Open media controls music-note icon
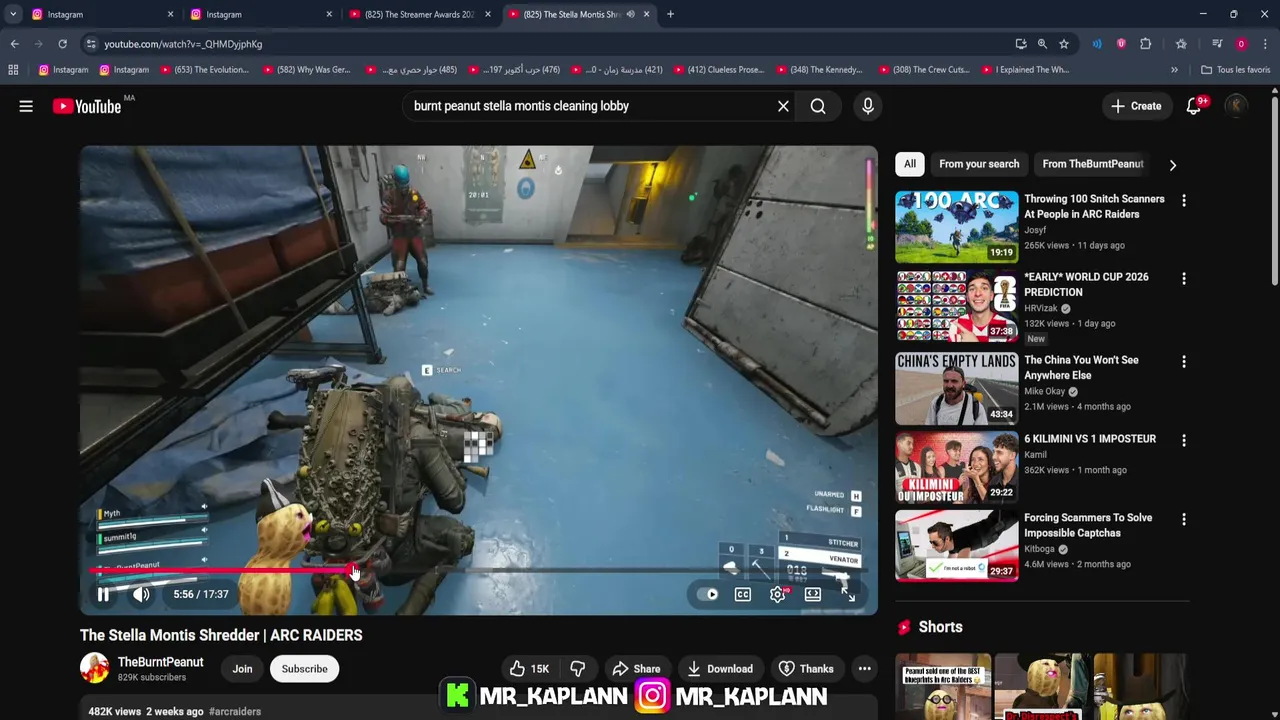1280x720 pixels. 1217,44
